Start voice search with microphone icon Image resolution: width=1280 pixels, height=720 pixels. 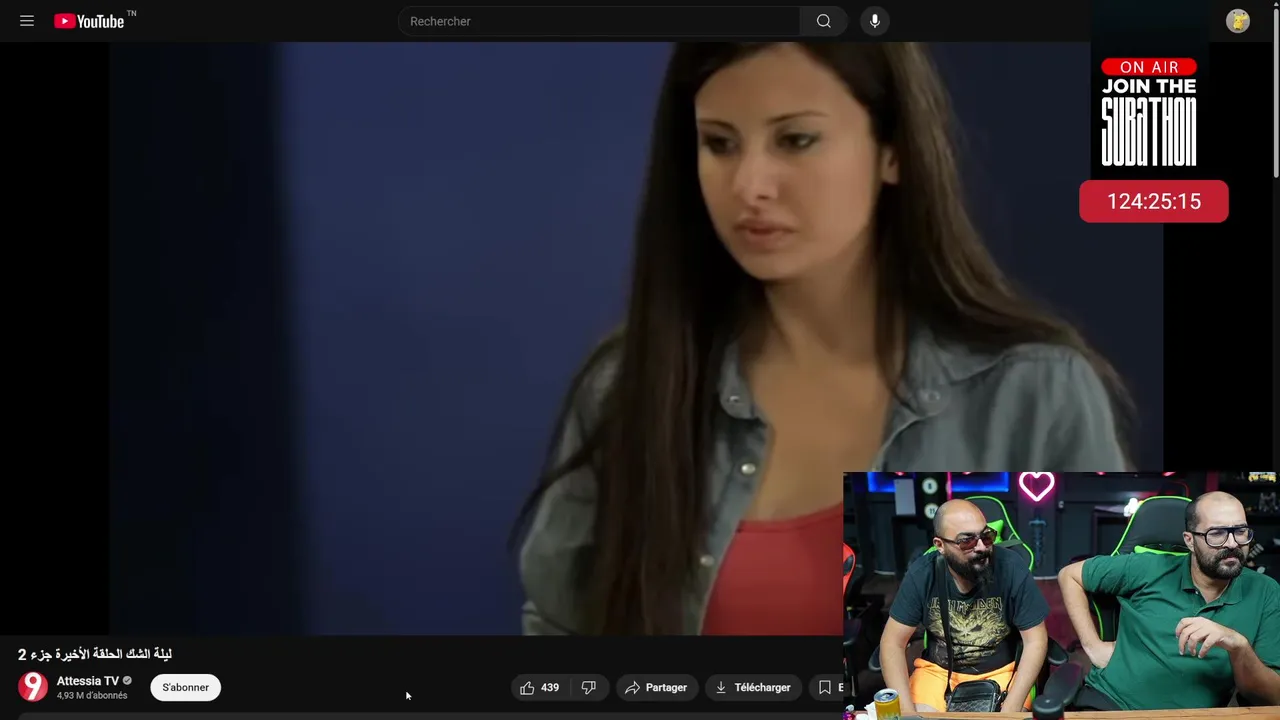pos(875,21)
